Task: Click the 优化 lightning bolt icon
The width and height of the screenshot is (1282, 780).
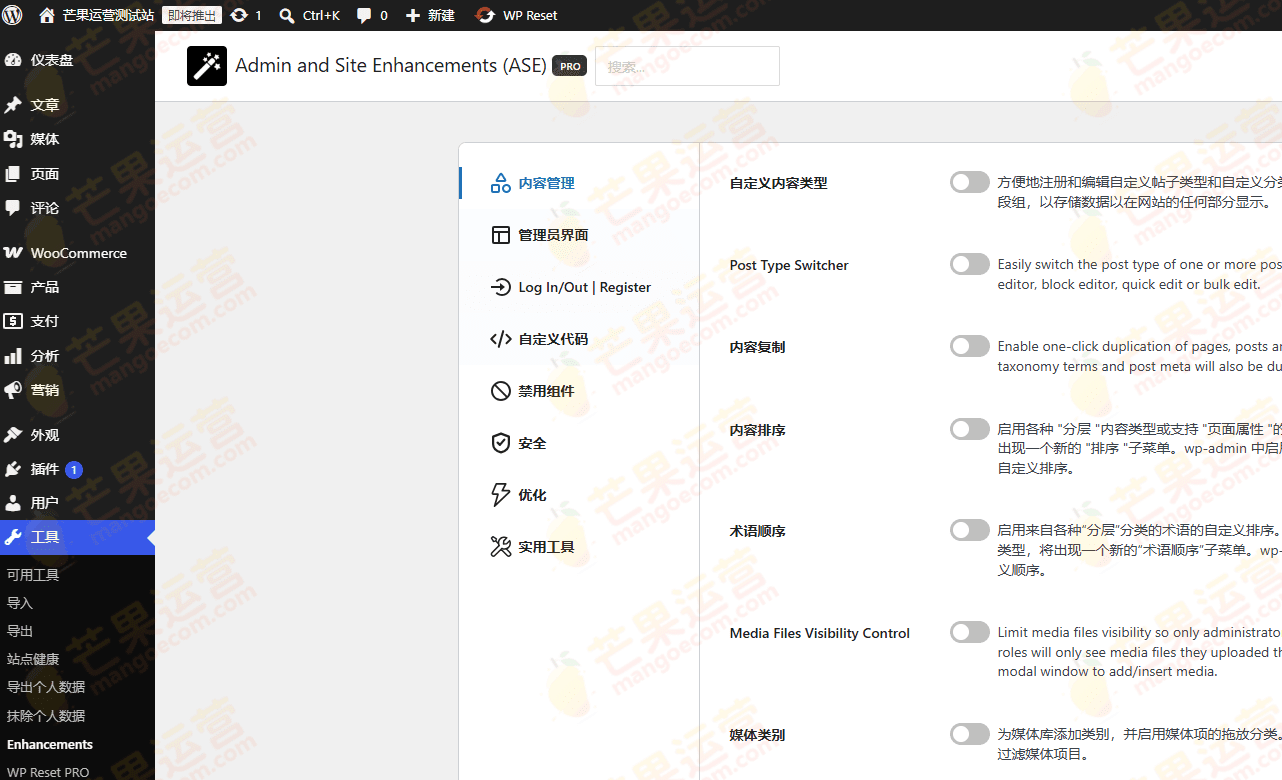Action: pos(501,495)
